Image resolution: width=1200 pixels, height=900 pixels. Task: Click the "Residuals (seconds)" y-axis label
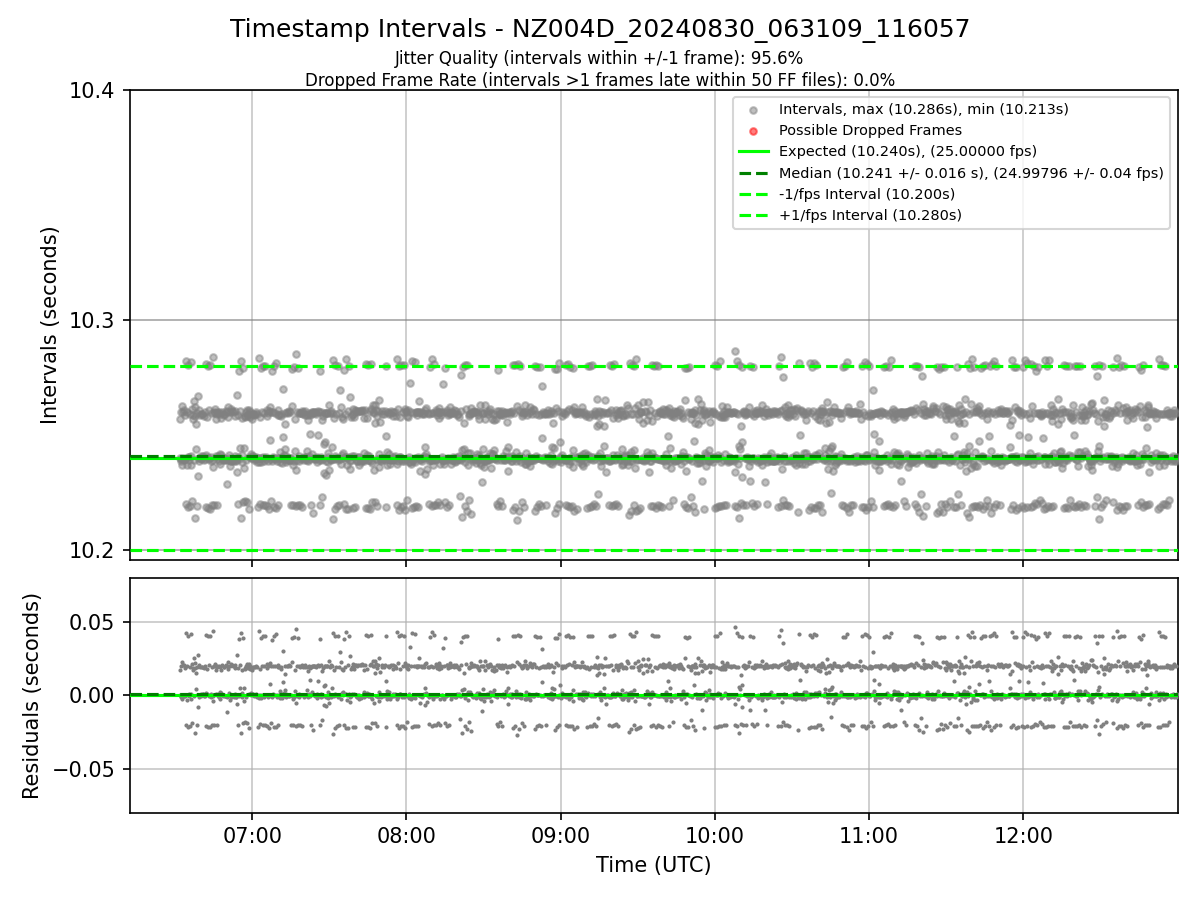click(x=32, y=696)
